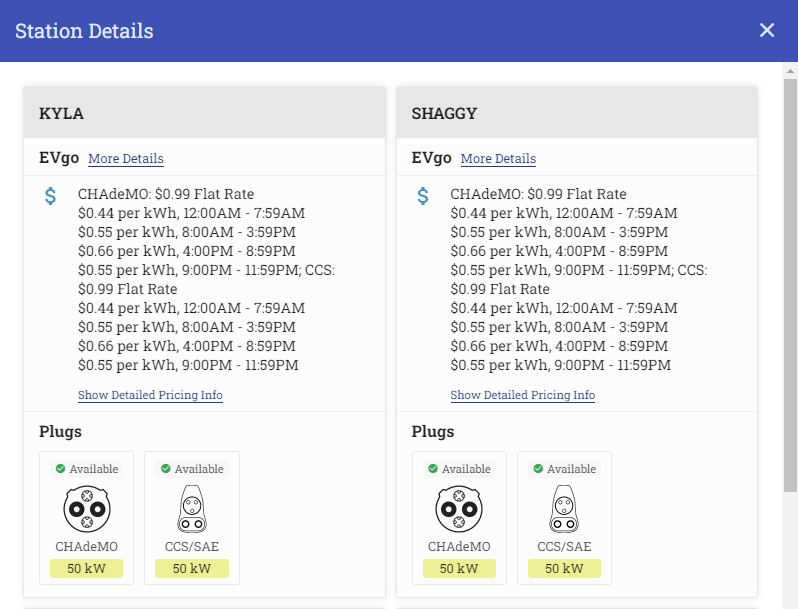Click green Available checkmark on KYLA CHAdeMO
Viewport: 798px width, 609px height.
point(61,469)
